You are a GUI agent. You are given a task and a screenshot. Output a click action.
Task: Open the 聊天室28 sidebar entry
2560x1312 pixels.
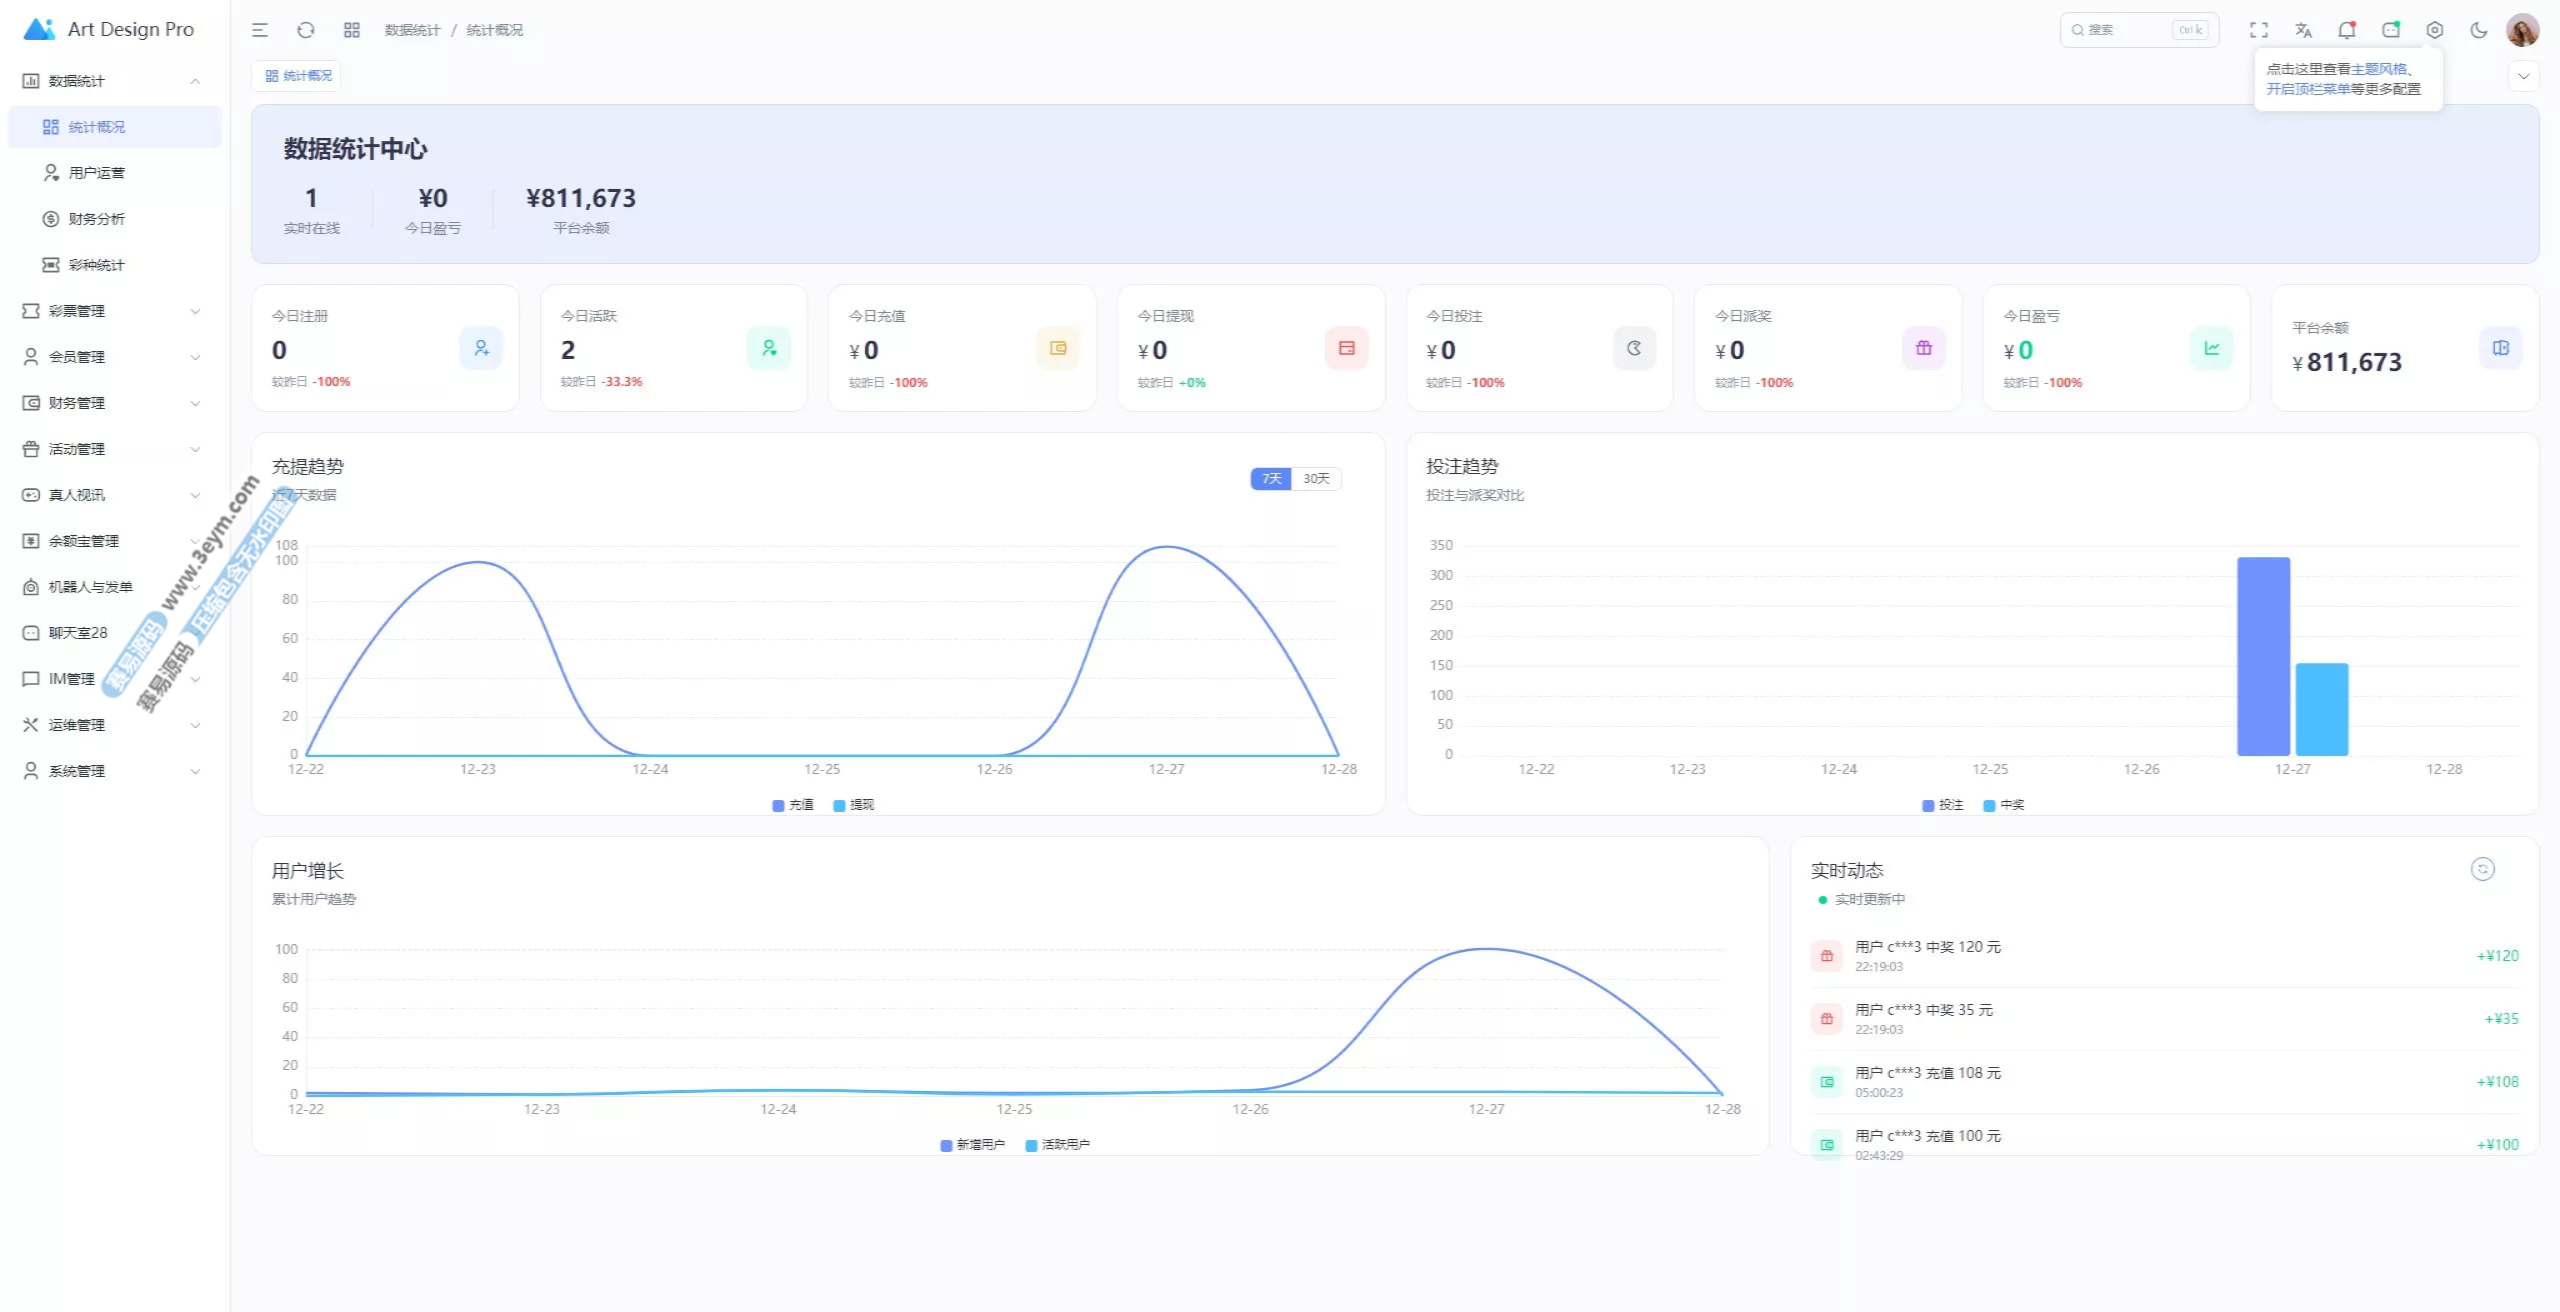(x=78, y=633)
